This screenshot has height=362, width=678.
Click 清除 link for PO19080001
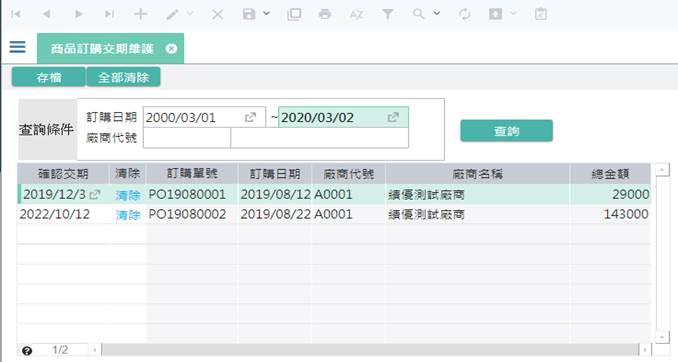[x=128, y=195]
